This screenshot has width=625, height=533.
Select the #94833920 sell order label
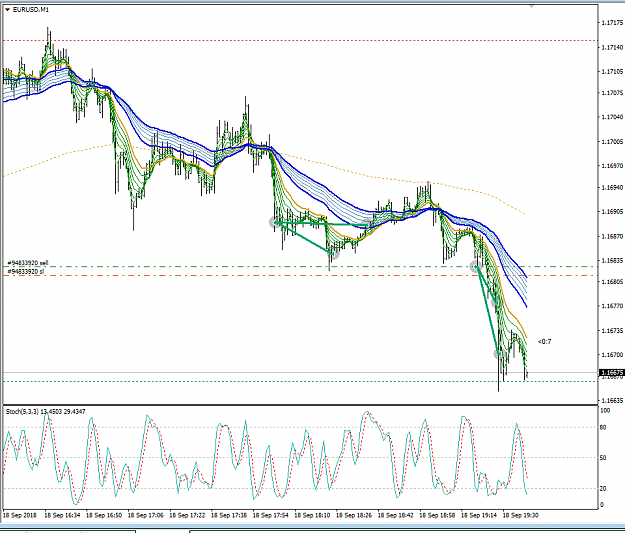28,263
